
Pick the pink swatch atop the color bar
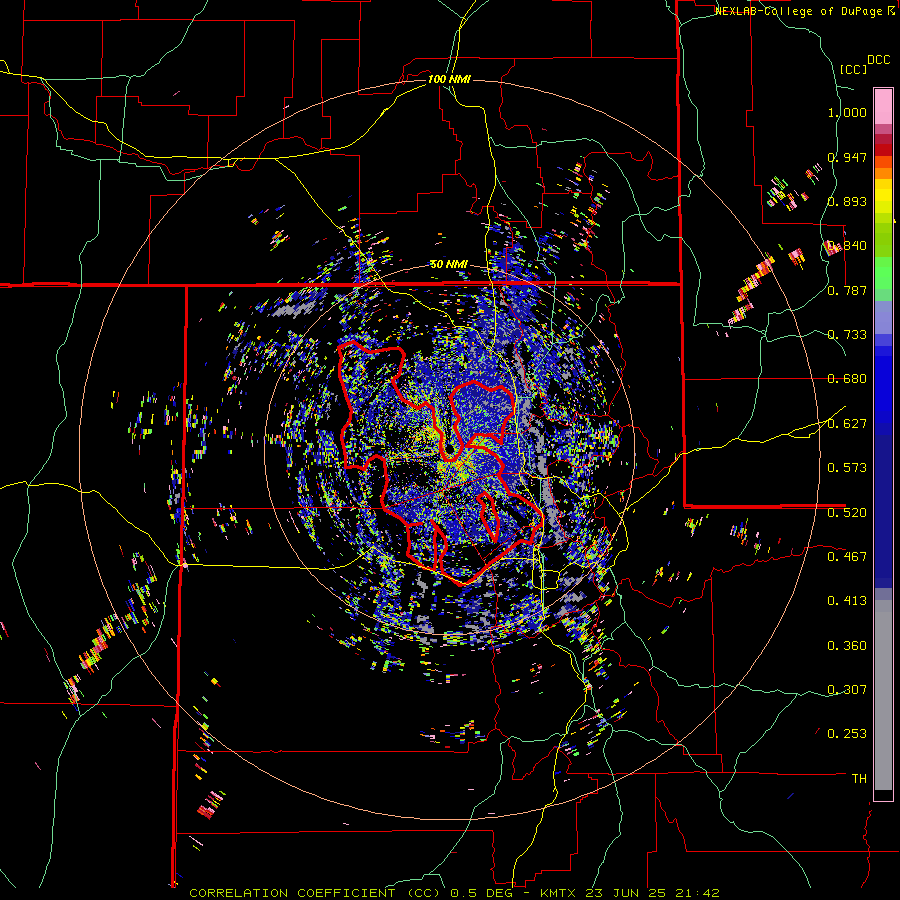coord(883,106)
